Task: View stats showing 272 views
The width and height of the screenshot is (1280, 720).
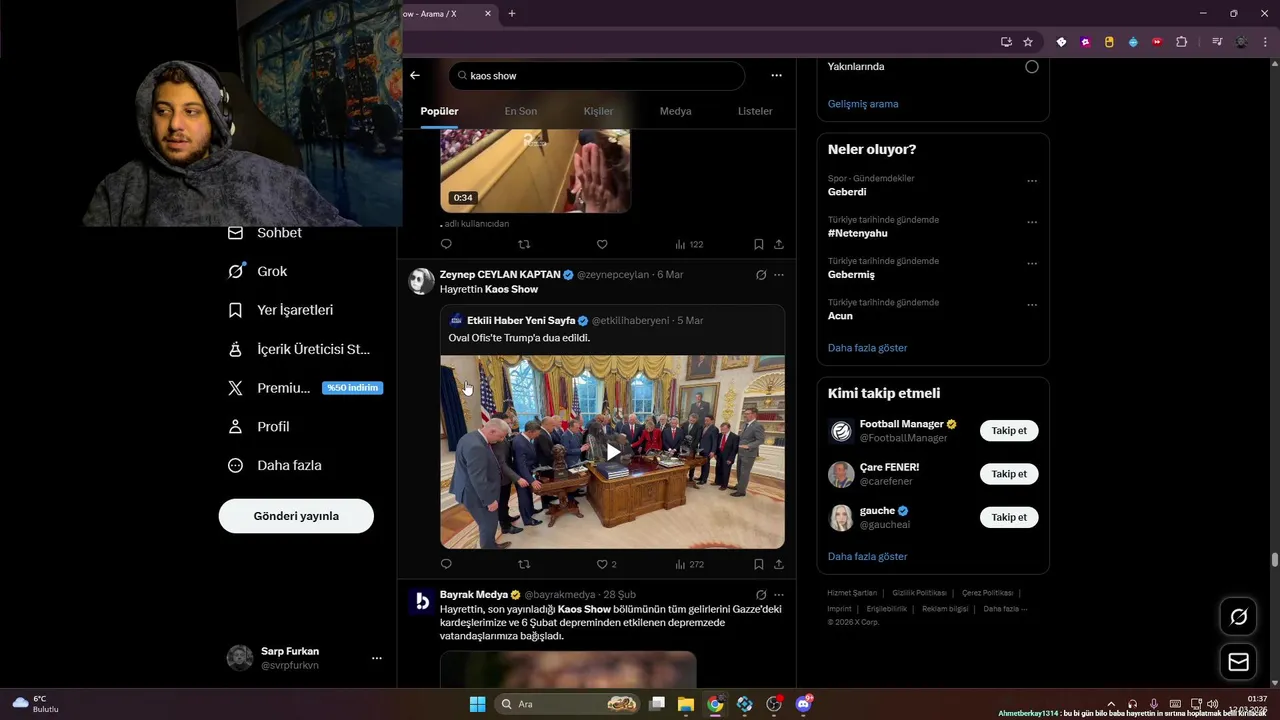Action: [689, 564]
